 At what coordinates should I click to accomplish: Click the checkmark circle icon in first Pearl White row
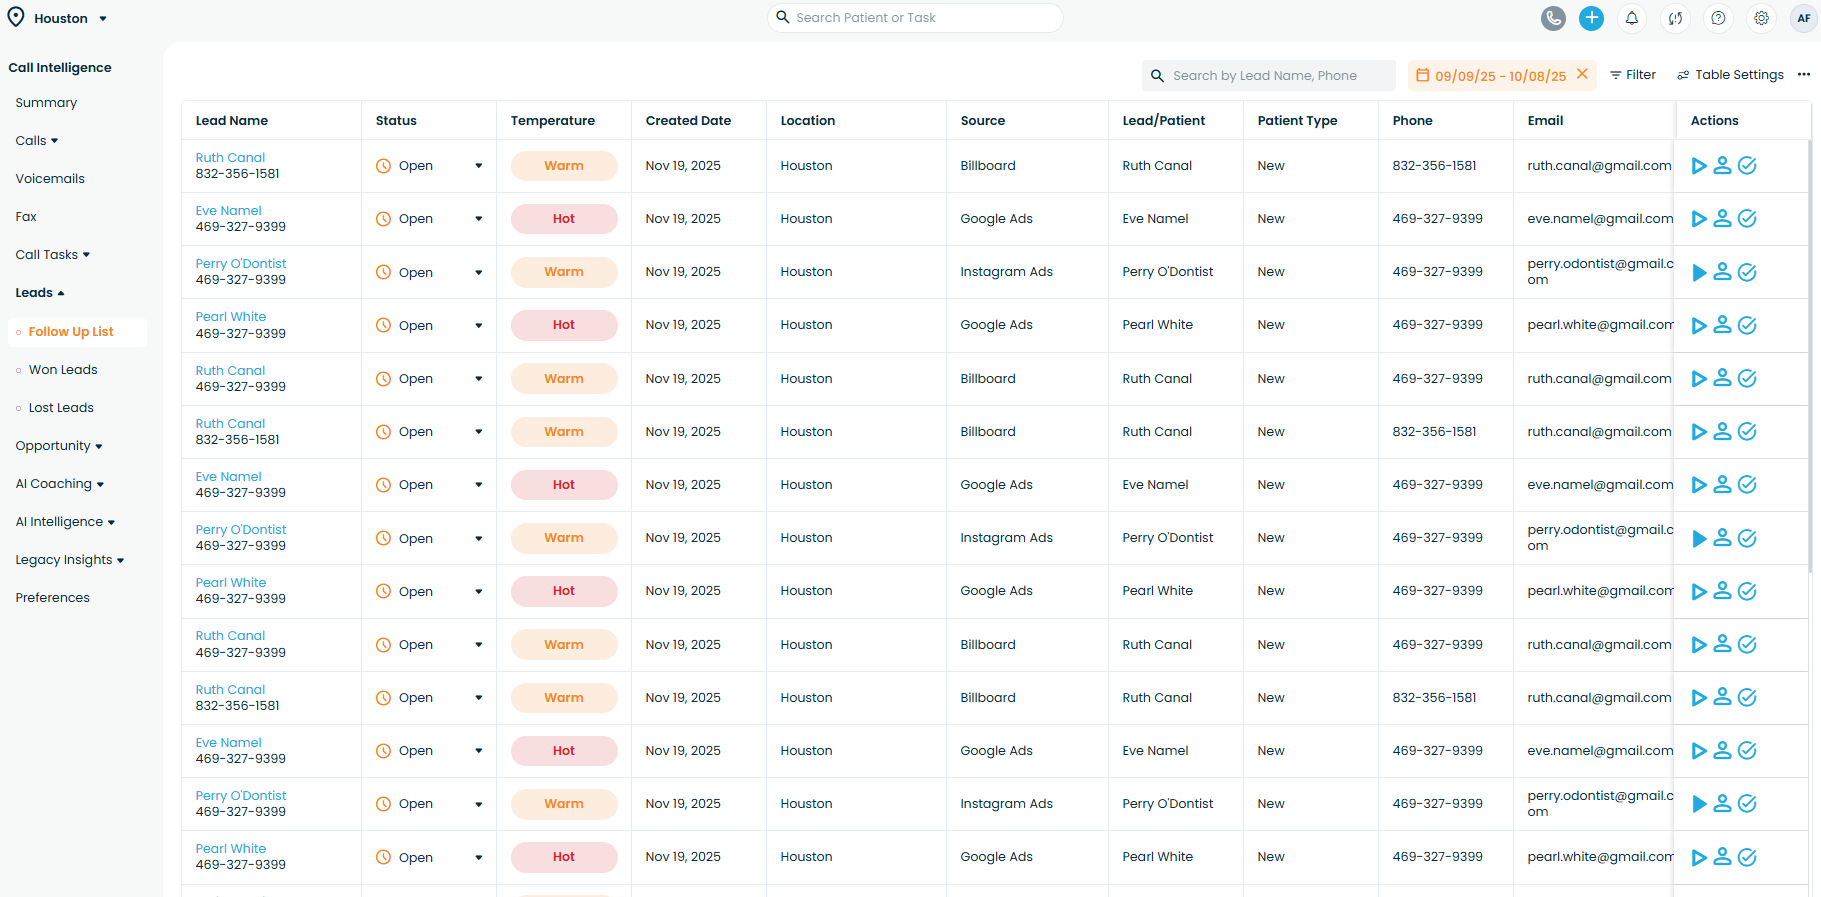(1747, 325)
